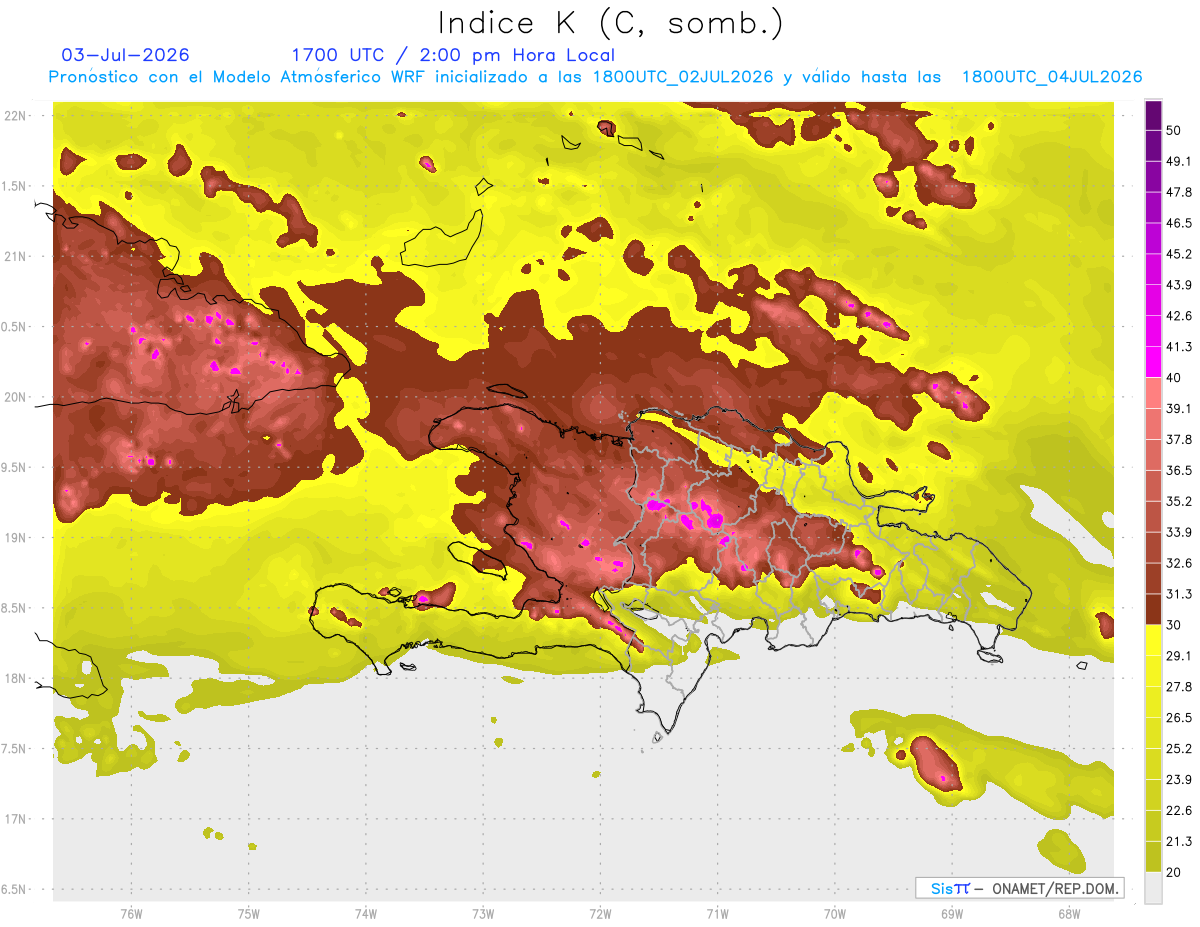This screenshot has width=1200, height=927.
Task: Select the date text "03-Jul-2026"
Action: 125,55
